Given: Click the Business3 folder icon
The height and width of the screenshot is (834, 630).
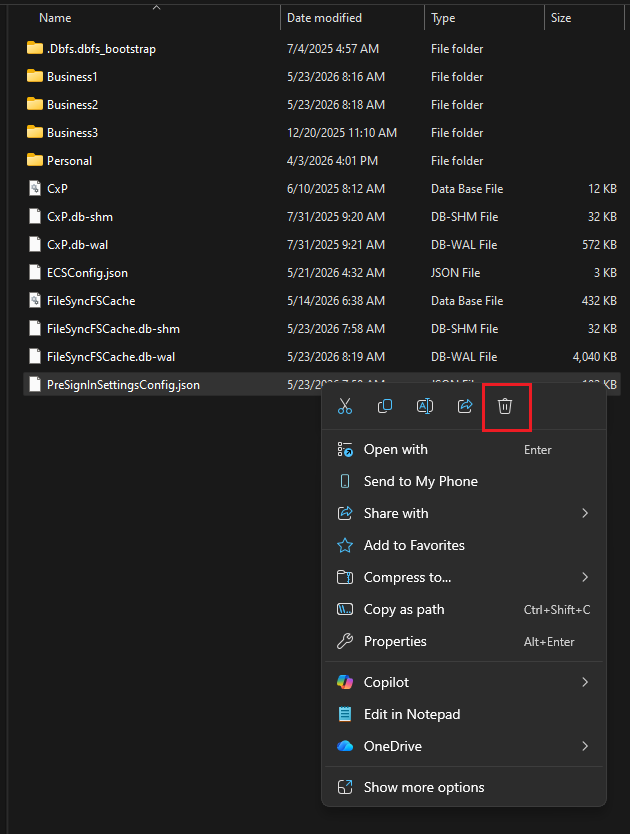Looking at the screenshot, I should tap(35, 132).
